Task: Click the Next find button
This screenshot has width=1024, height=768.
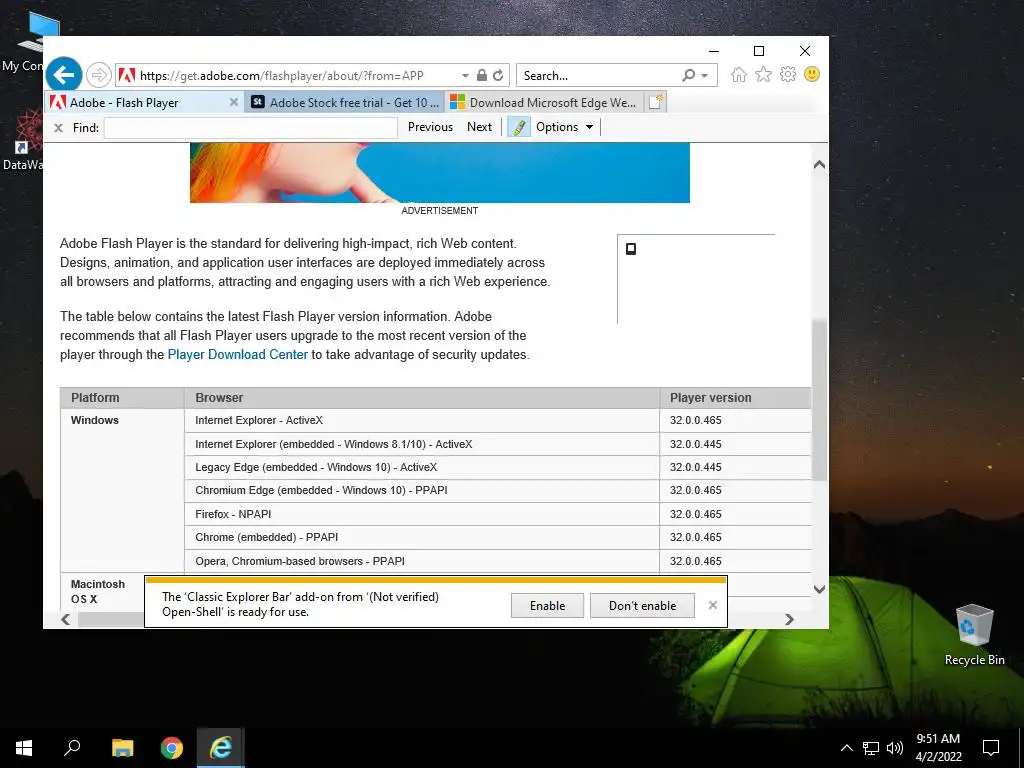Action: 479,127
